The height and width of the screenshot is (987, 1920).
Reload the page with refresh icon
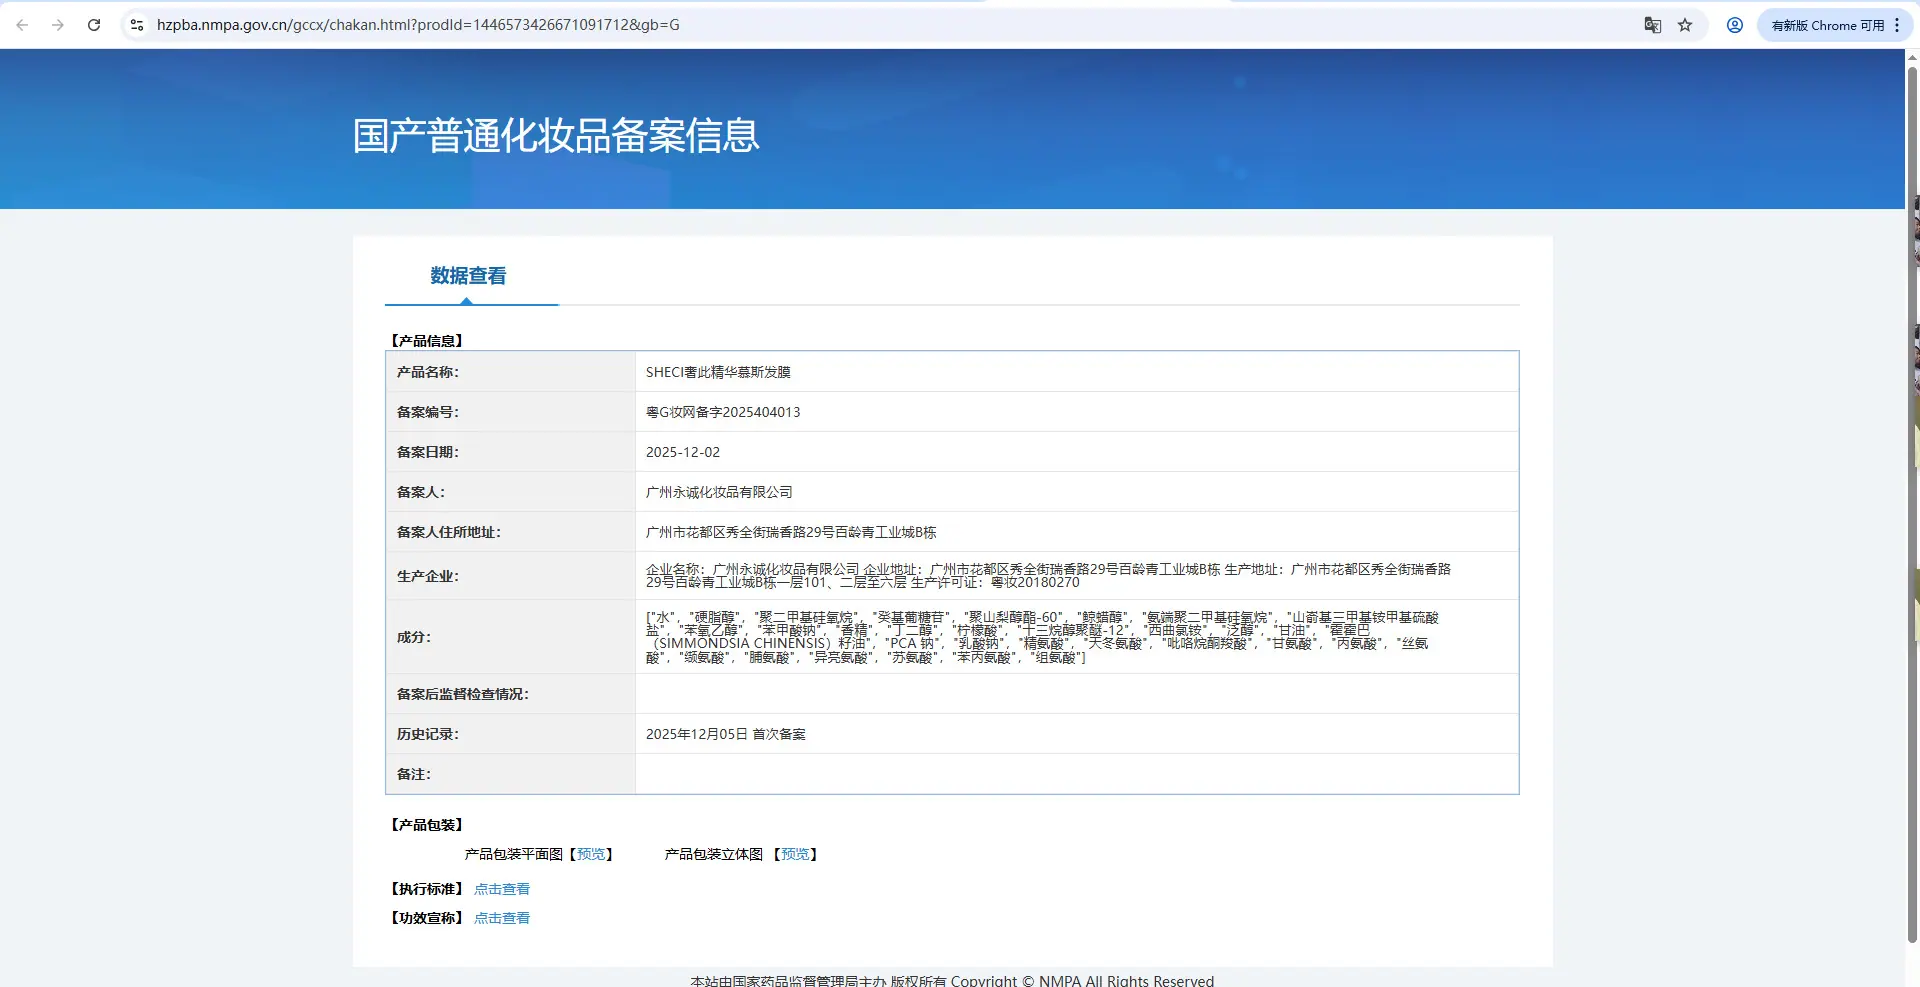[x=94, y=25]
